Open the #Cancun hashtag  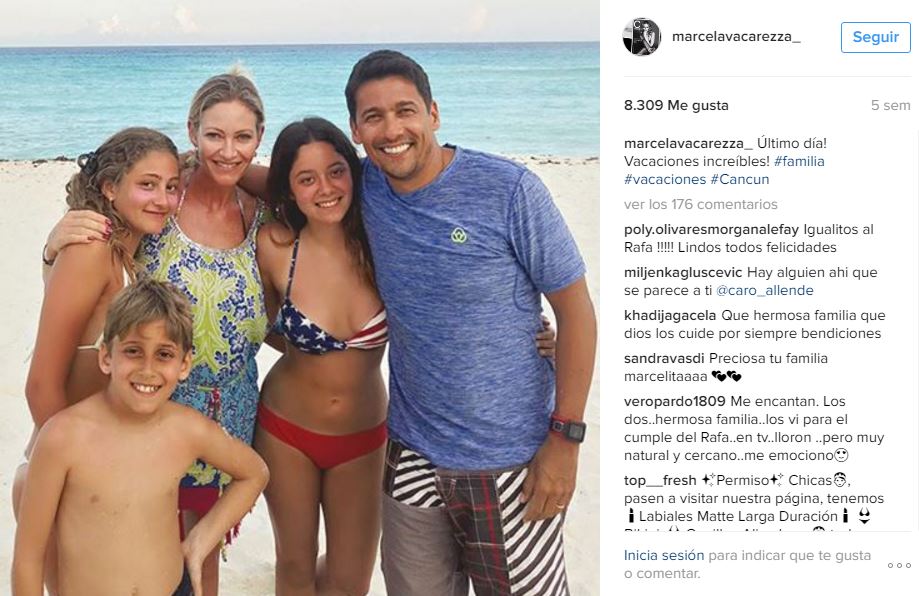(x=740, y=179)
